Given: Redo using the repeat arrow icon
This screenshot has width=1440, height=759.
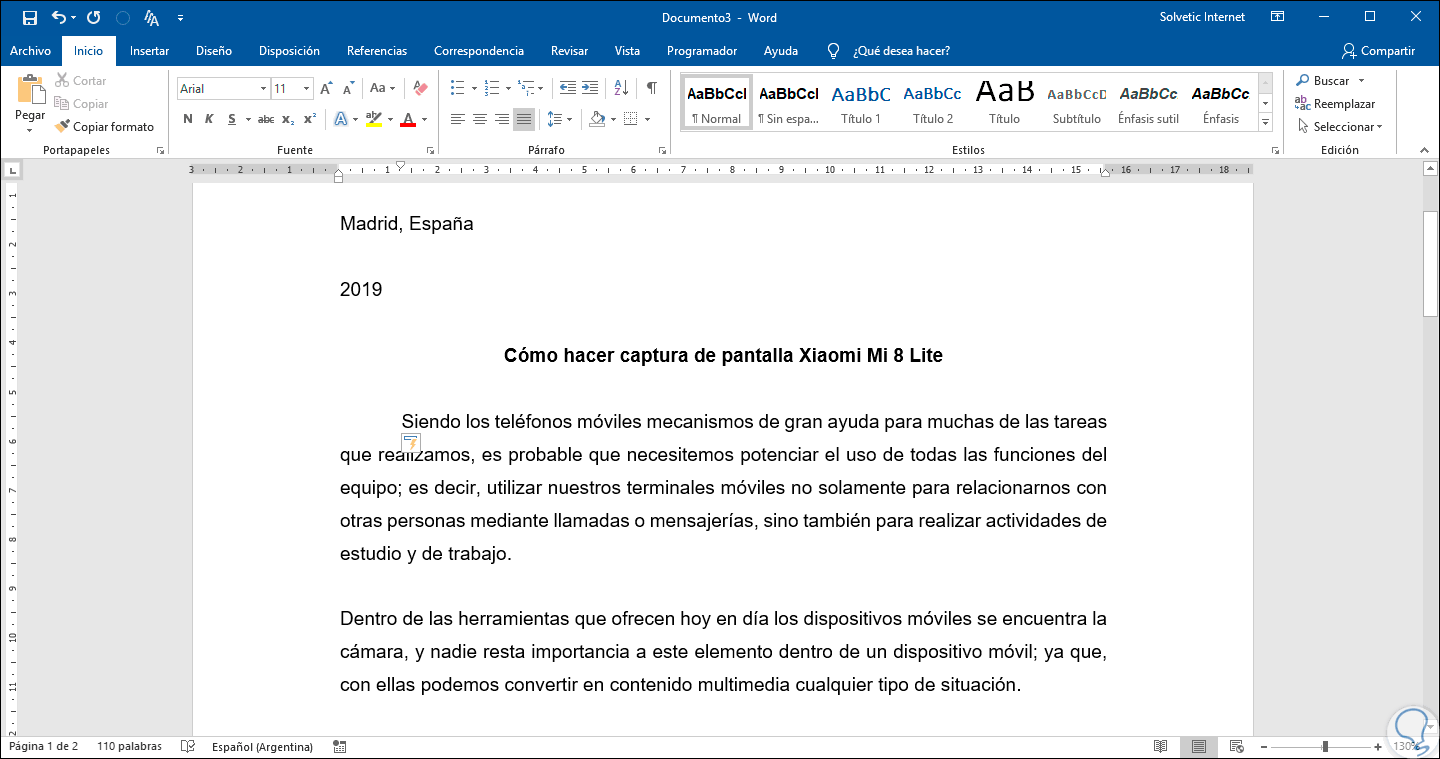Looking at the screenshot, I should coord(93,18).
